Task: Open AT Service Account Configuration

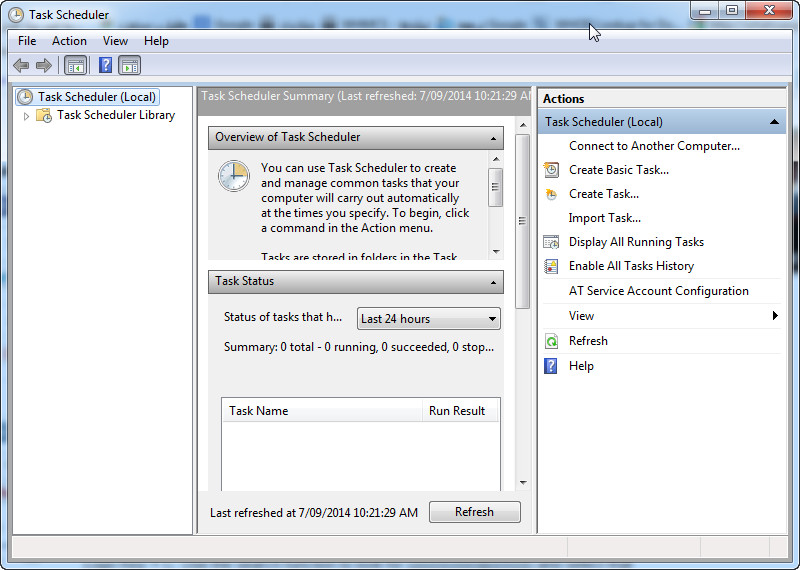Action: pyautogui.click(x=659, y=291)
